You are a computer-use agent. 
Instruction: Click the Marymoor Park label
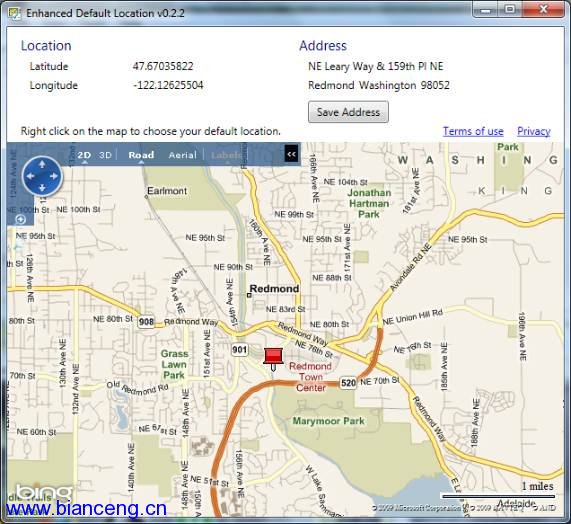coord(328,421)
